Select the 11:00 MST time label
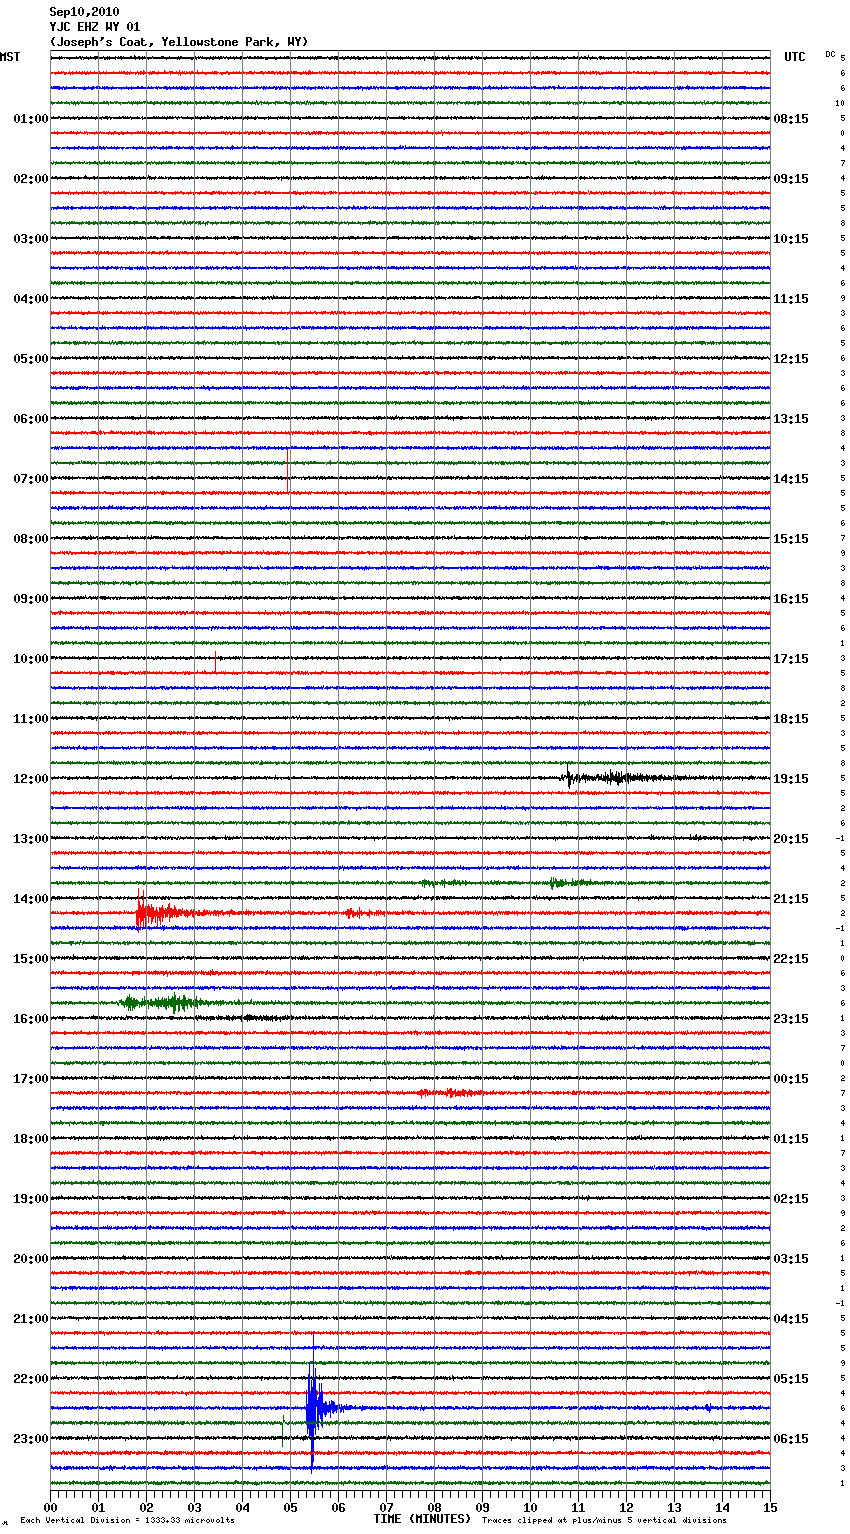Viewport: 850px width, 1534px height. 31,719
